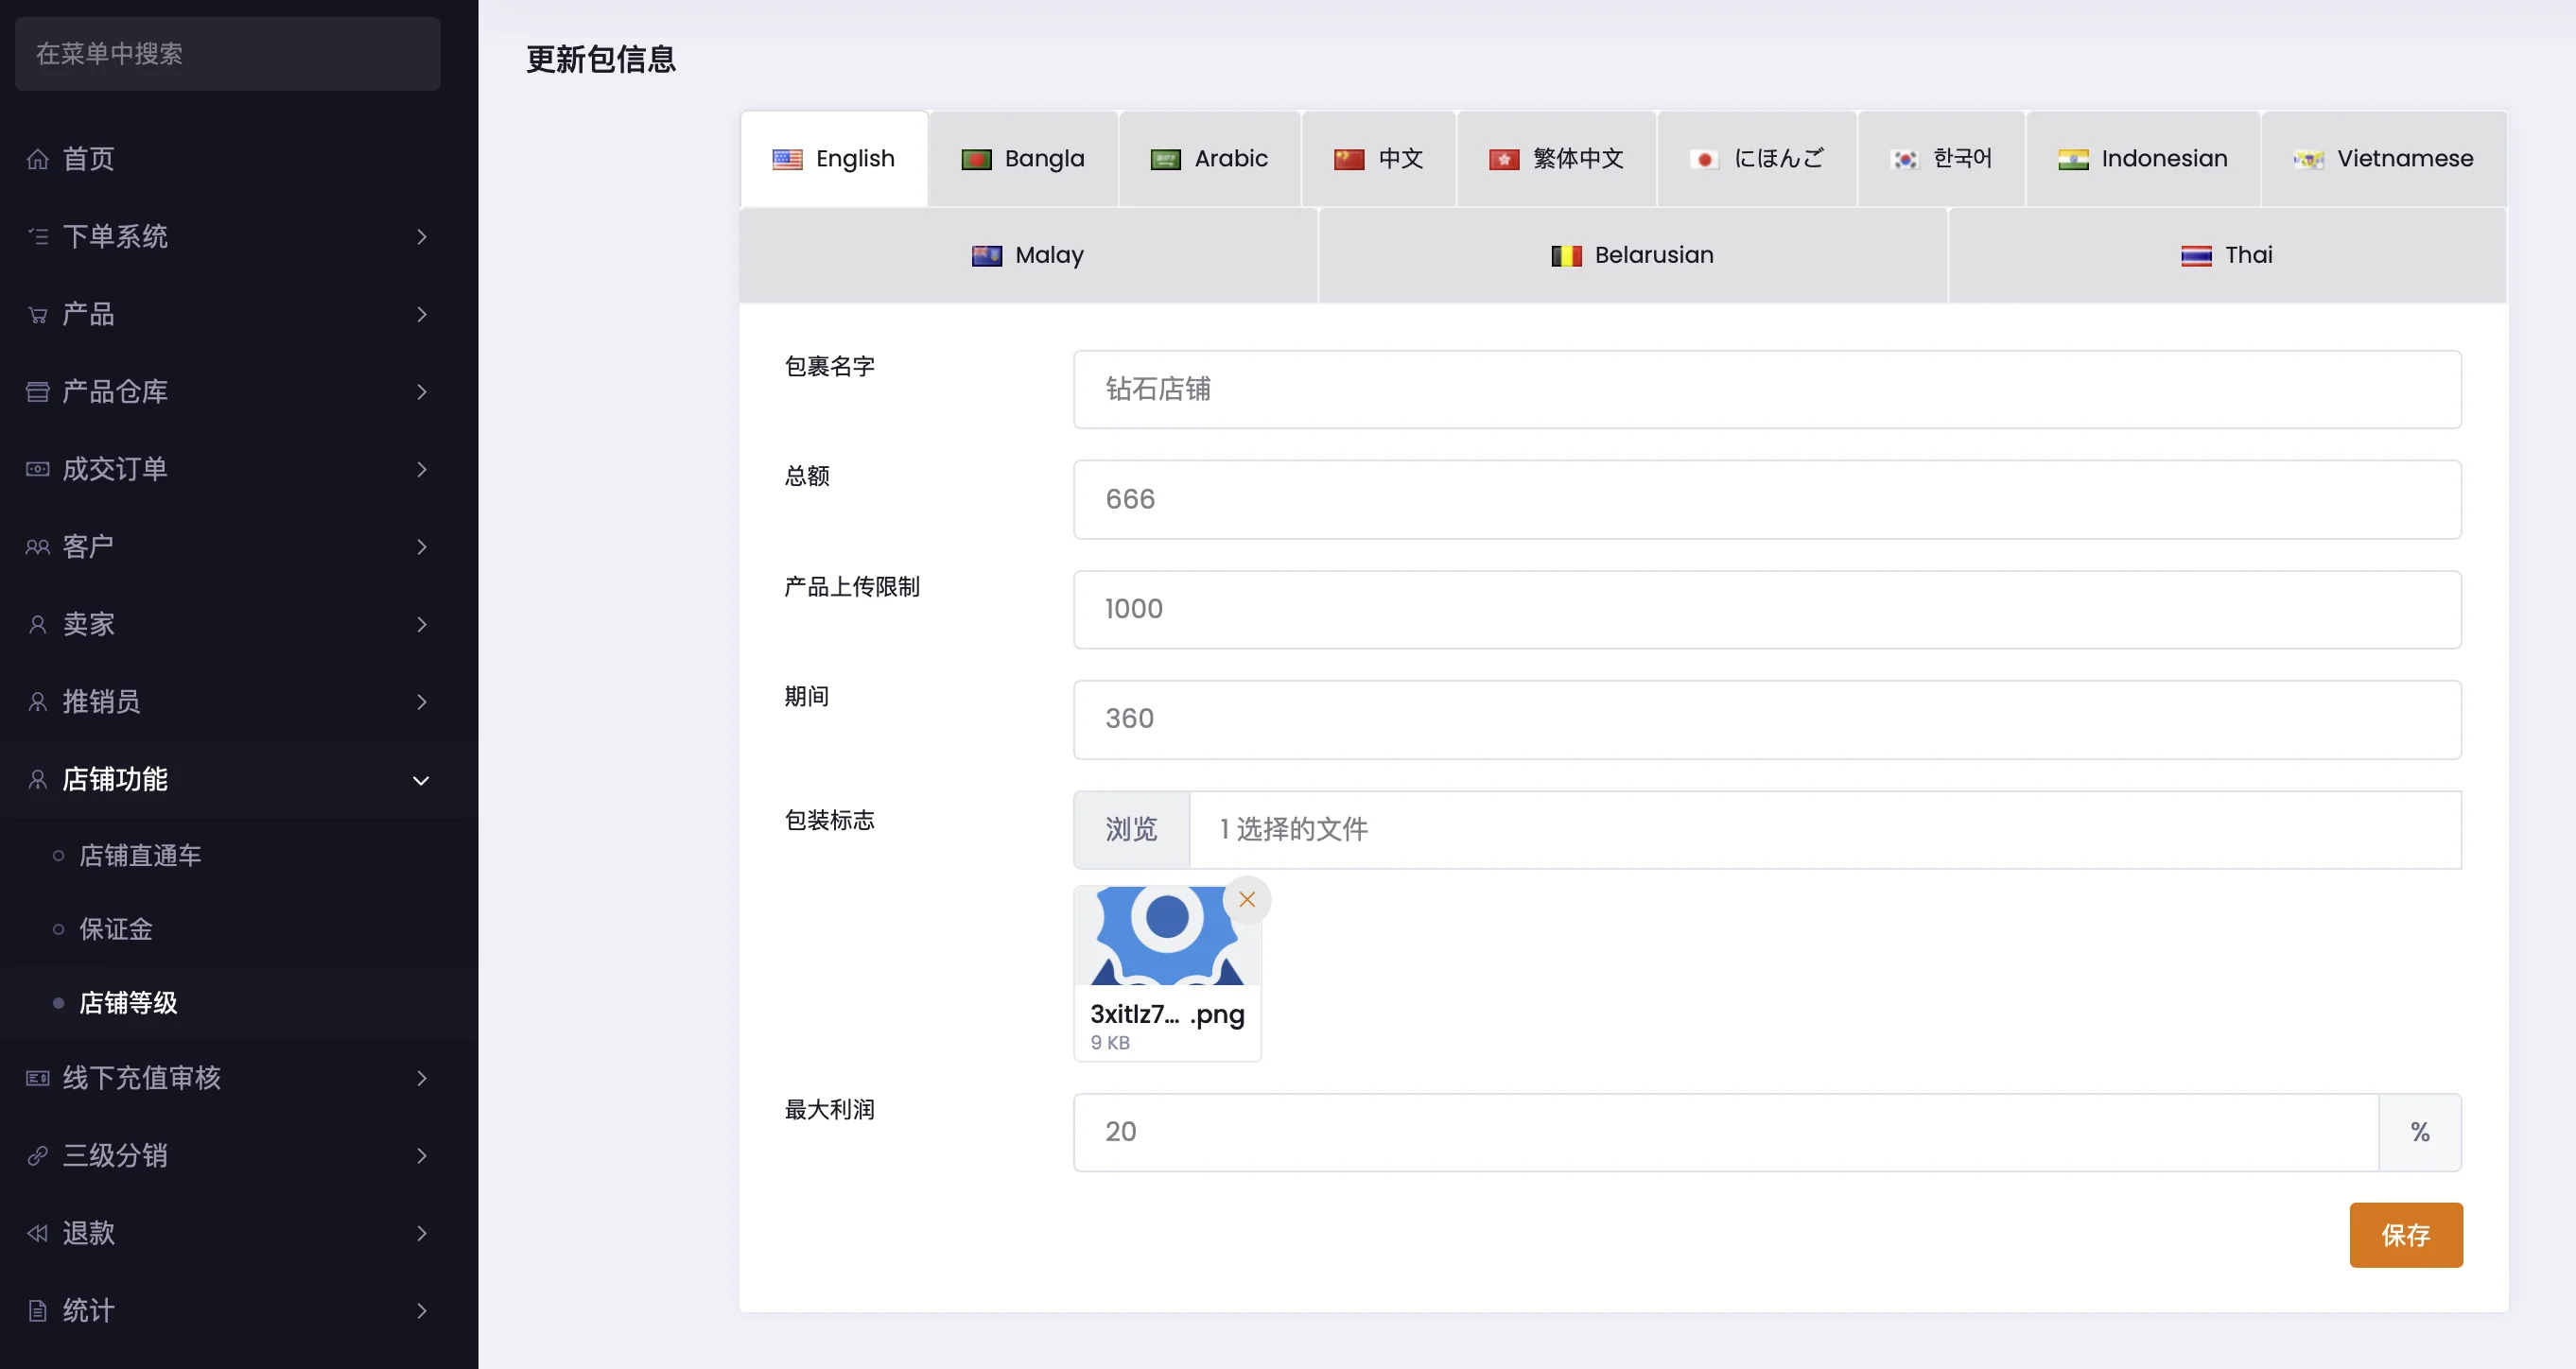
Task: Select the 中文 language tab
Action: pos(1378,159)
